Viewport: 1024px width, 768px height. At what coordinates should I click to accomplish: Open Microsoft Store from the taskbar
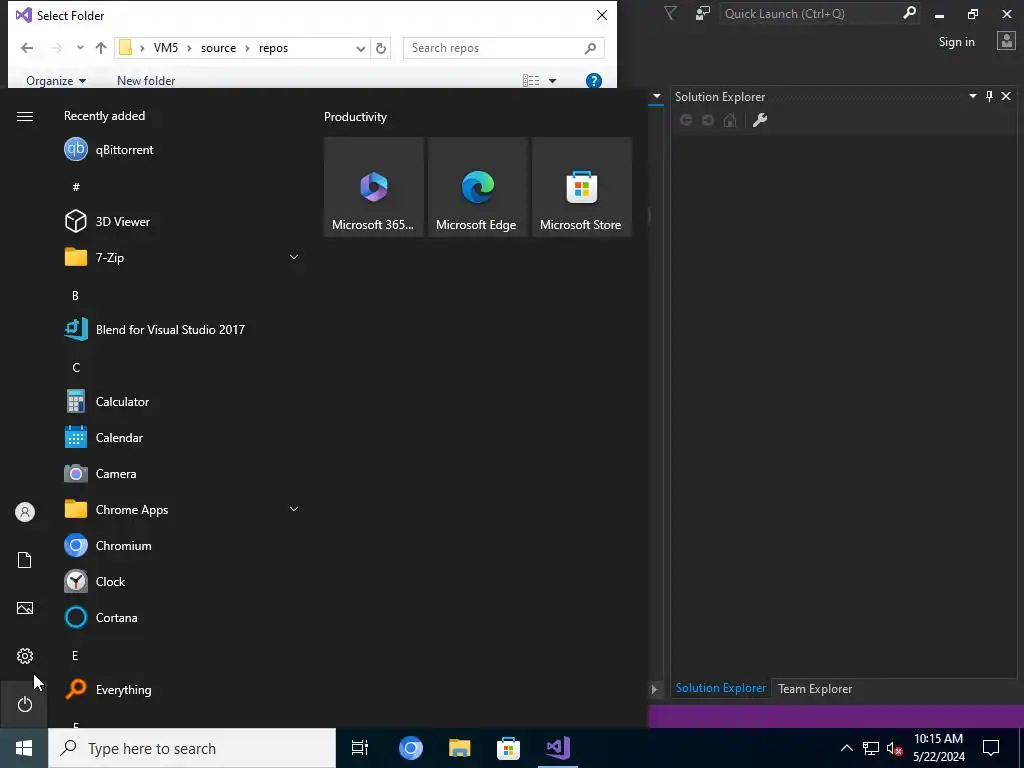(x=508, y=748)
